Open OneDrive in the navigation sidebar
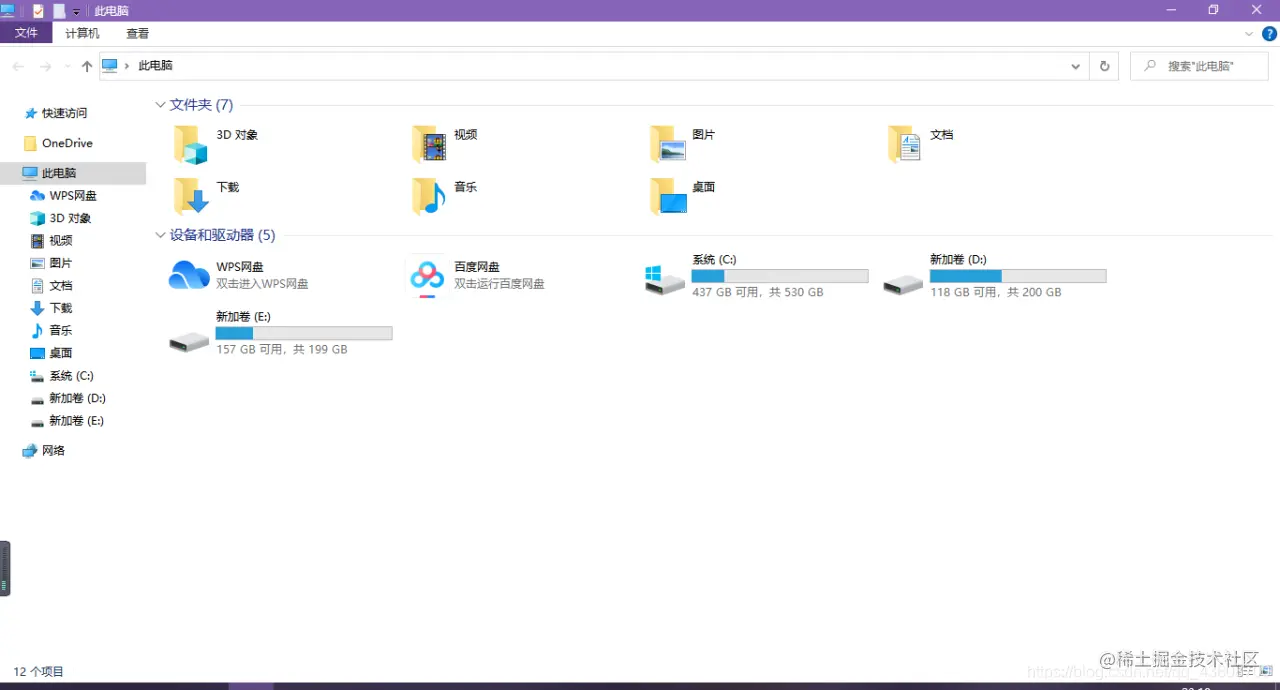The width and height of the screenshot is (1280, 690). (x=67, y=143)
